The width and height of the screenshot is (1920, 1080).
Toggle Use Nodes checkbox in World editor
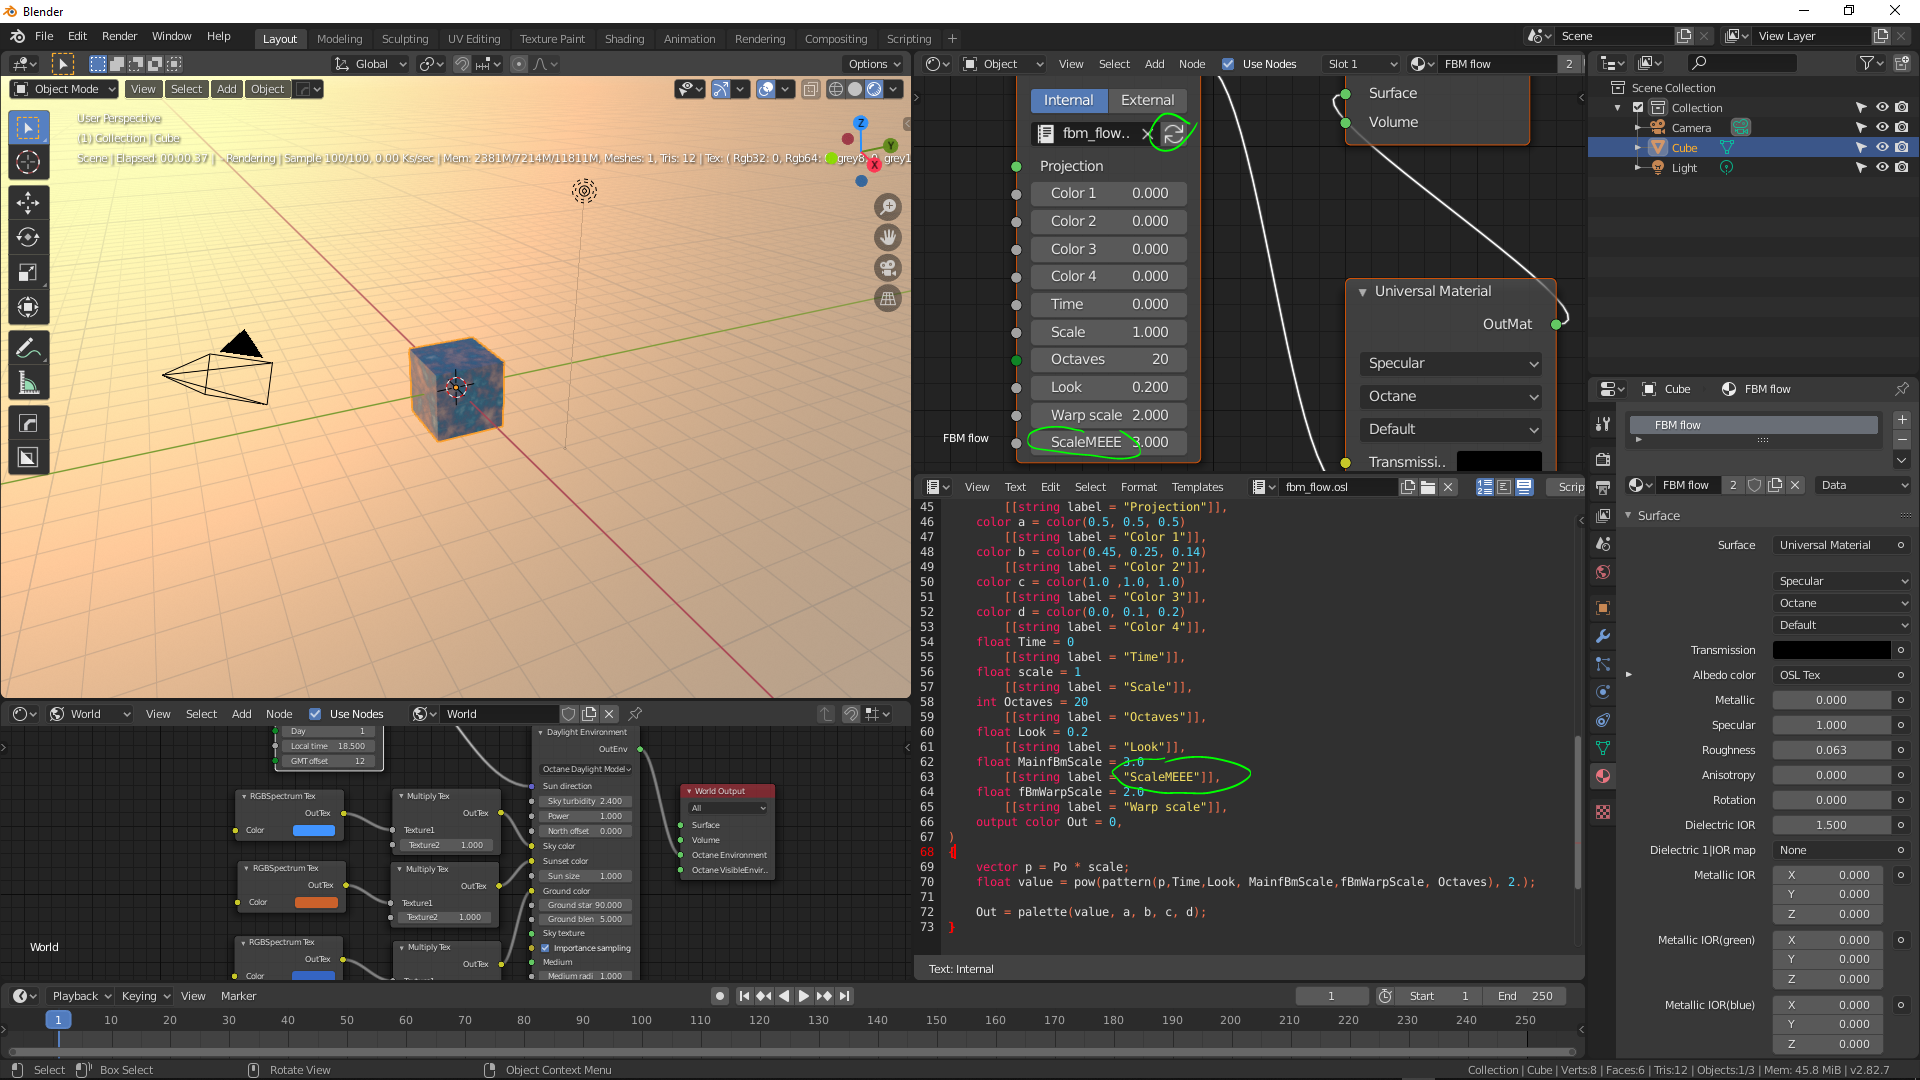tap(315, 714)
